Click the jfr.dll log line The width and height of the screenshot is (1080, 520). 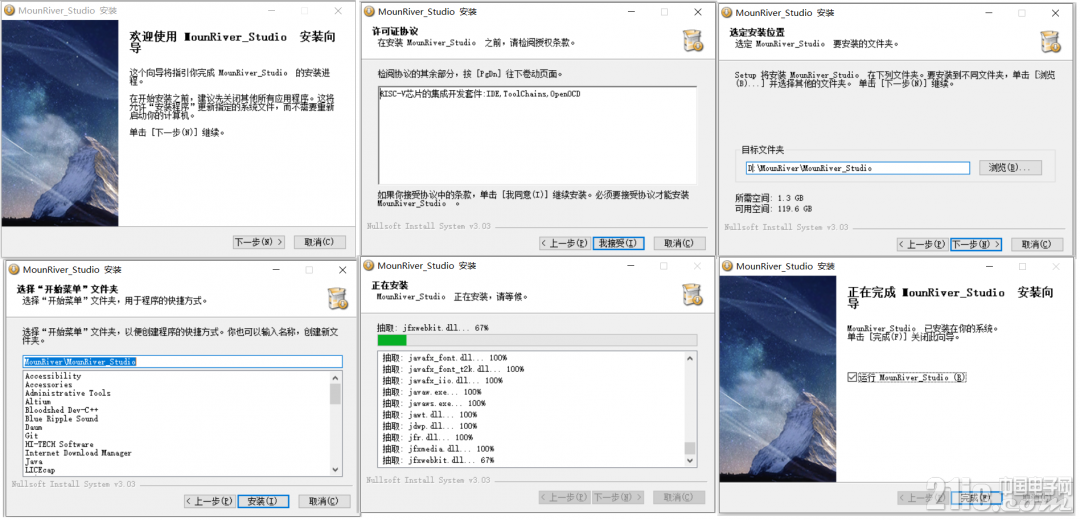coord(428,437)
